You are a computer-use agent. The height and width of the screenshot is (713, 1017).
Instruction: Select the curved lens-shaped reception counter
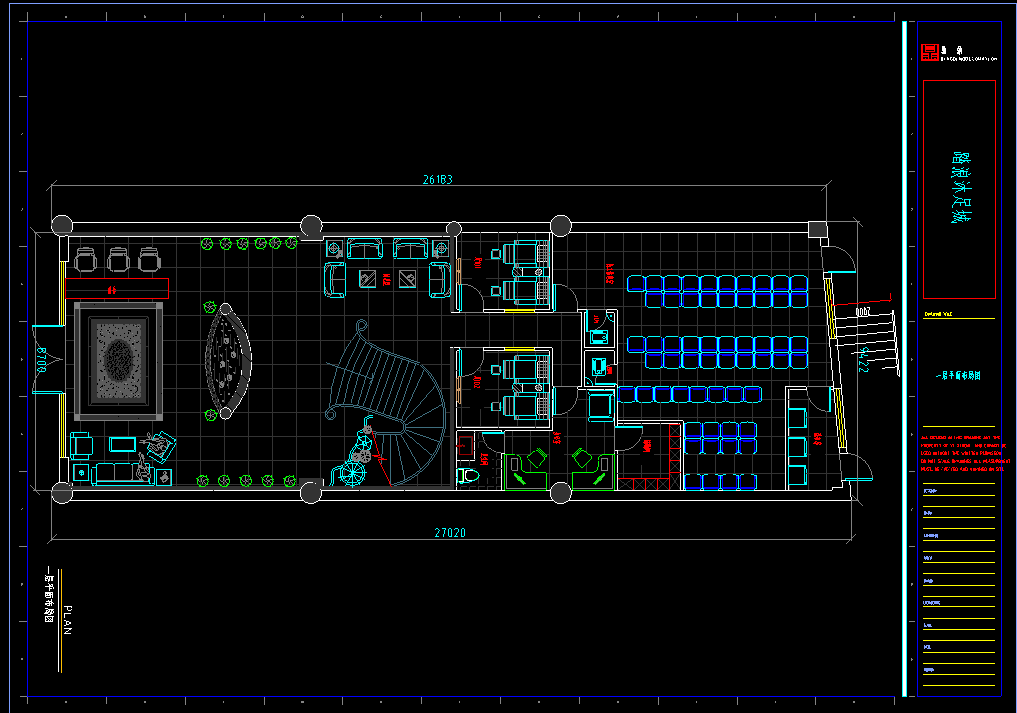[x=228, y=360]
